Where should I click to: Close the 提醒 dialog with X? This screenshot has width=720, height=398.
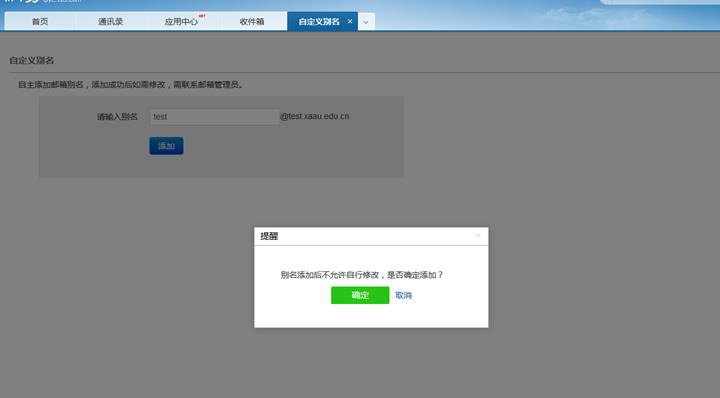click(x=478, y=235)
